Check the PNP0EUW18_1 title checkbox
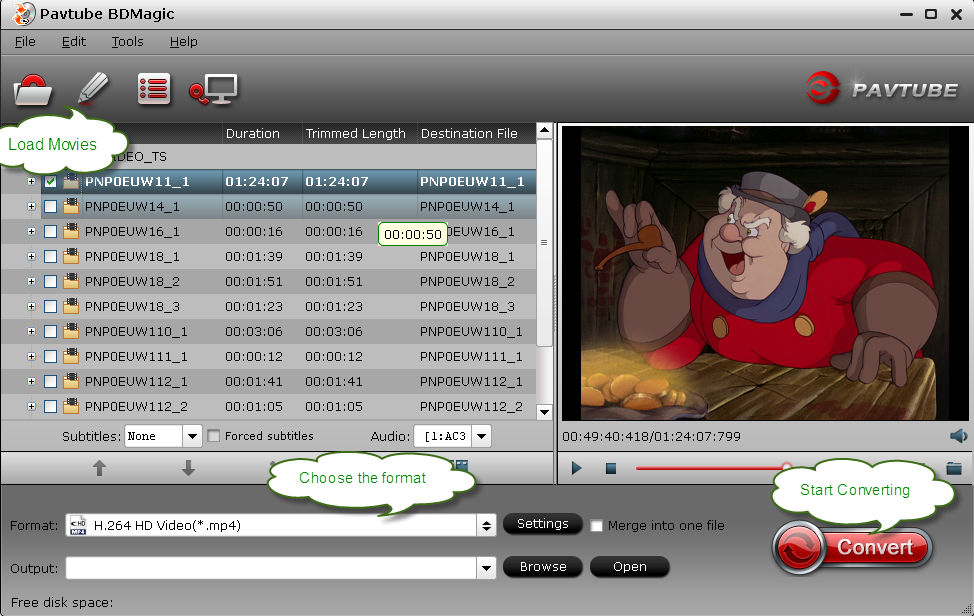This screenshot has height=616, width=974. (50, 256)
